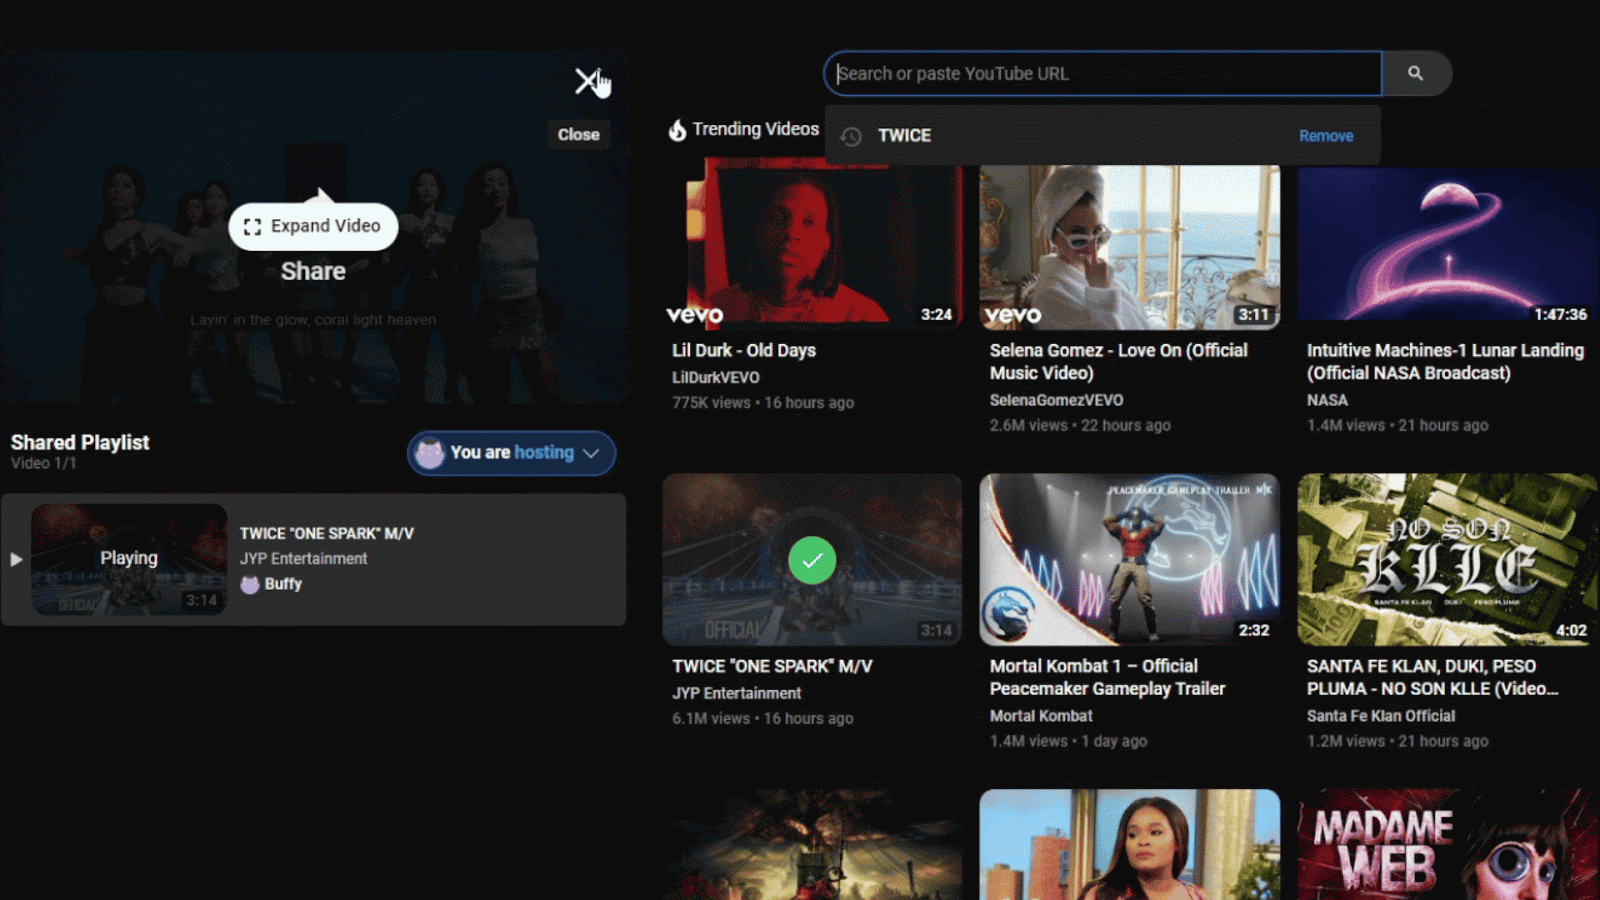The height and width of the screenshot is (900, 1600).
Task: Expand the 'You are hosting' dropdown
Action: (x=511, y=453)
